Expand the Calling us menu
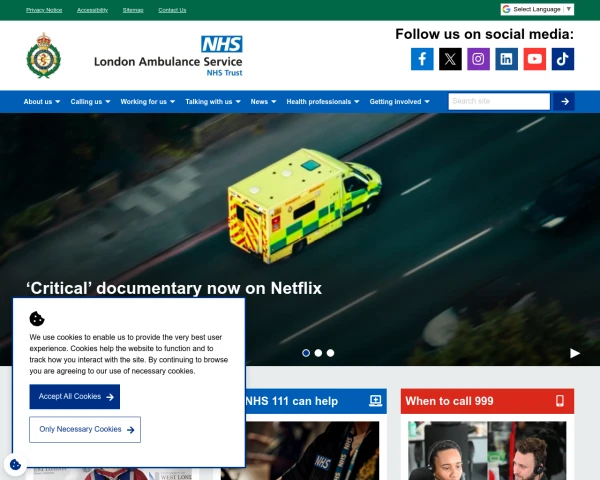This screenshot has width=600, height=480. [x=90, y=102]
